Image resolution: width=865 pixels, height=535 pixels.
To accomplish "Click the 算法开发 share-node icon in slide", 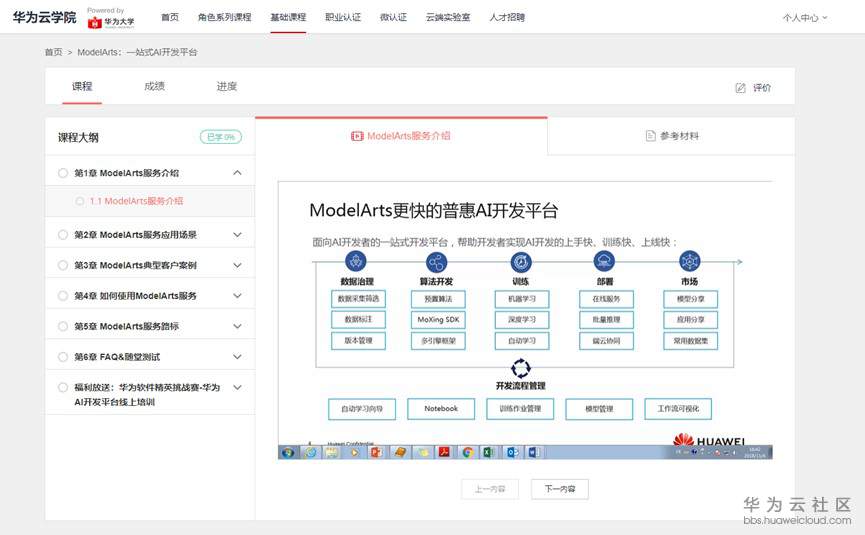I will click(436, 262).
